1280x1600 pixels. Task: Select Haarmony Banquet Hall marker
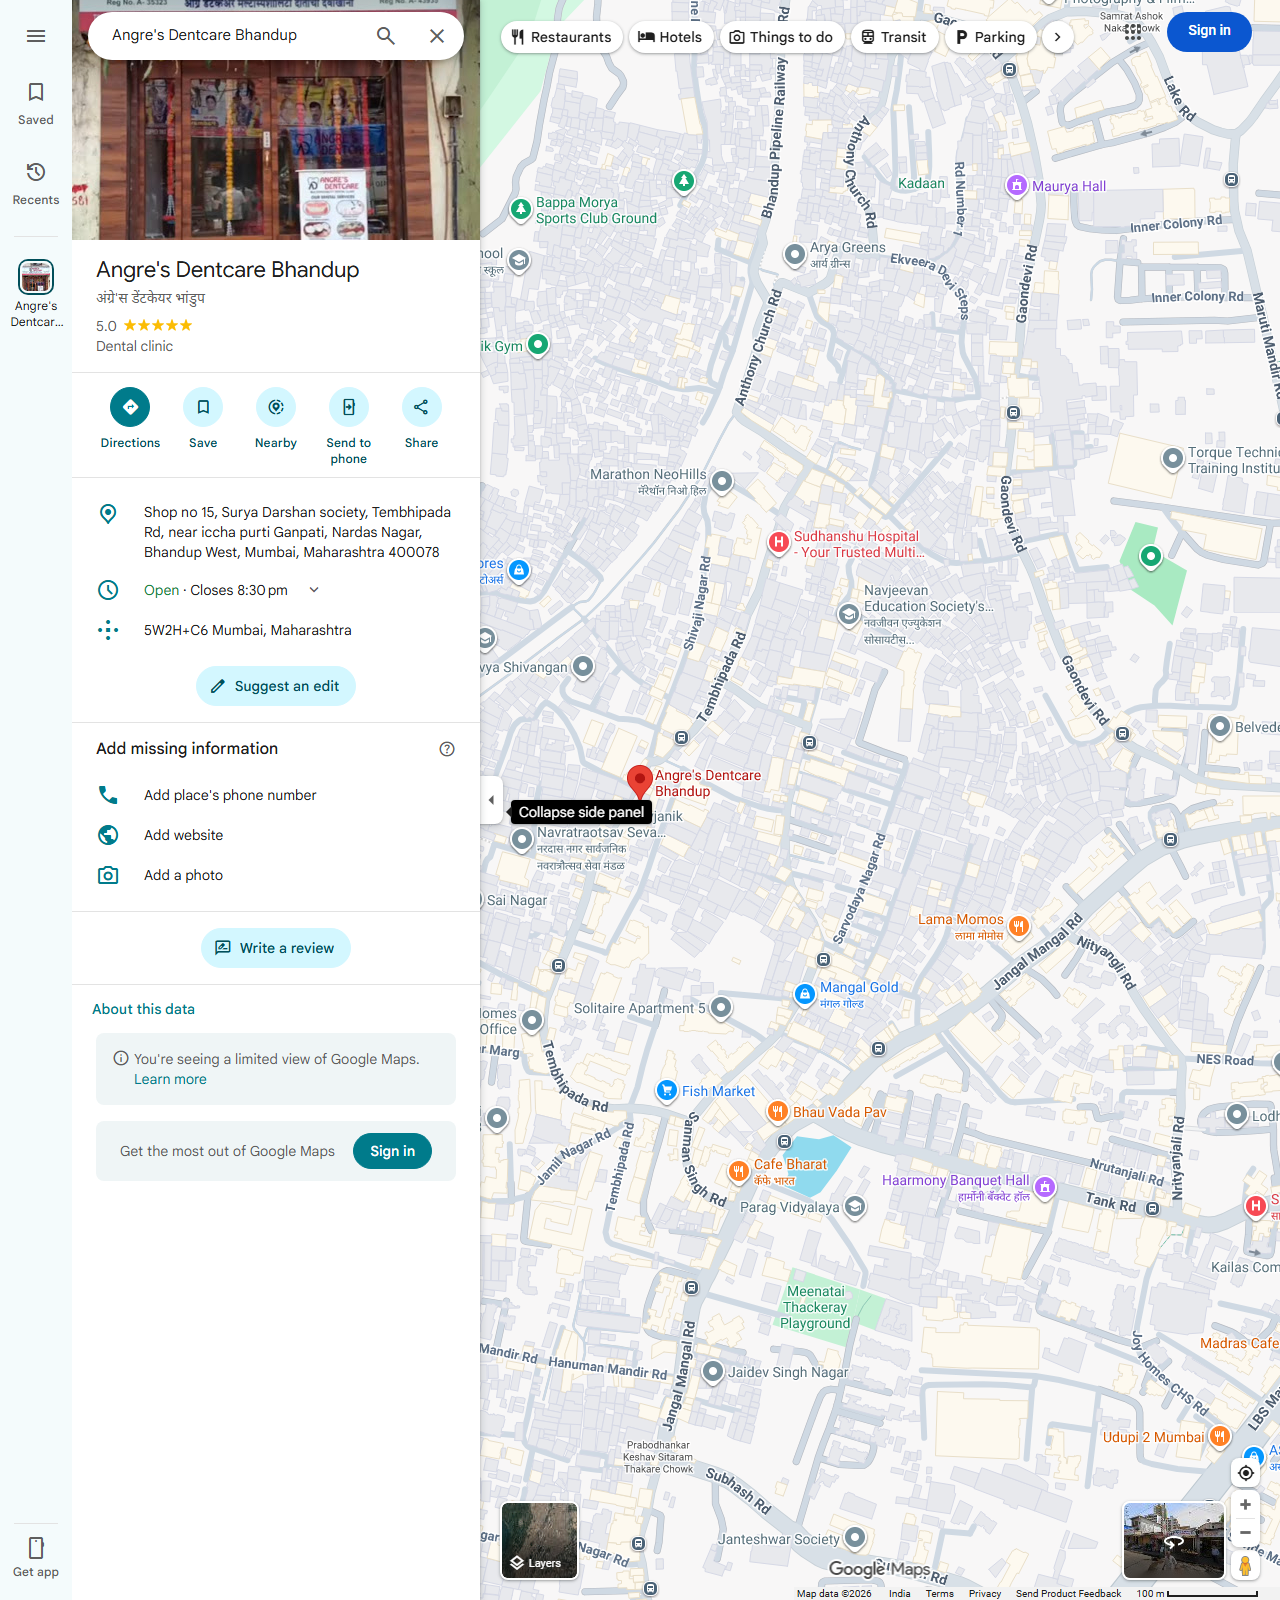(x=1045, y=1187)
